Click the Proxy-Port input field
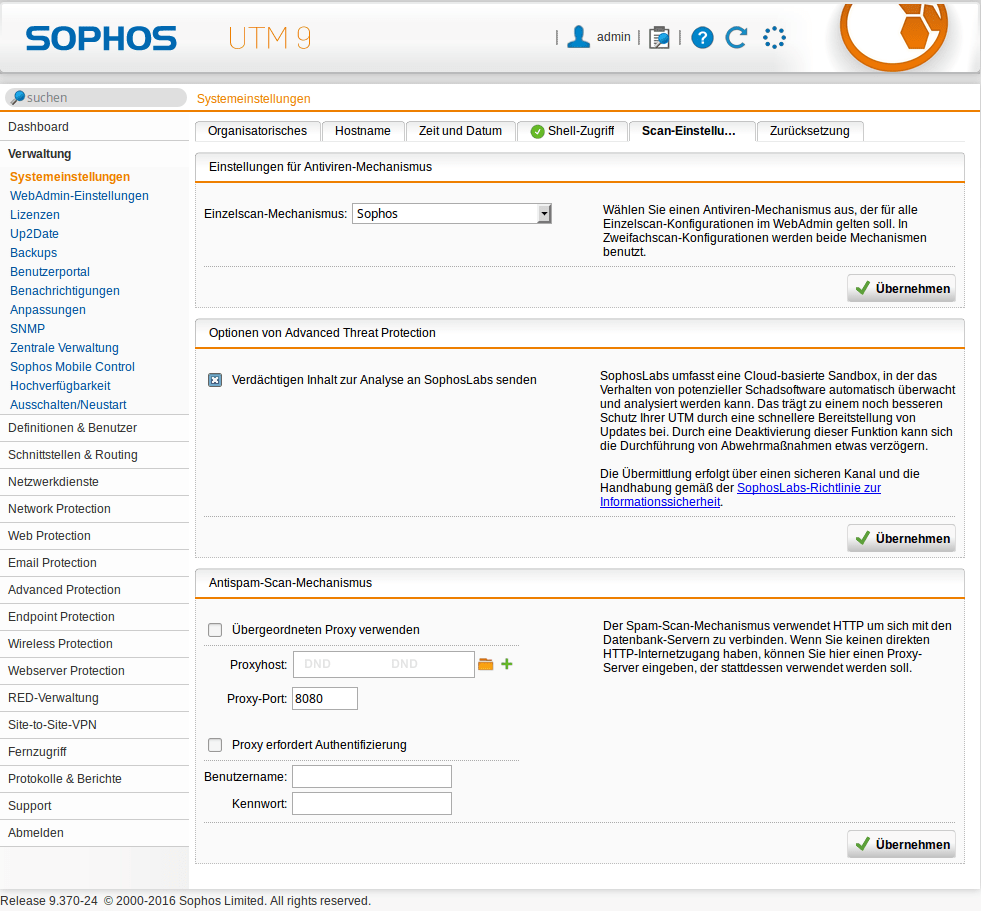The height and width of the screenshot is (911, 981). (x=324, y=699)
